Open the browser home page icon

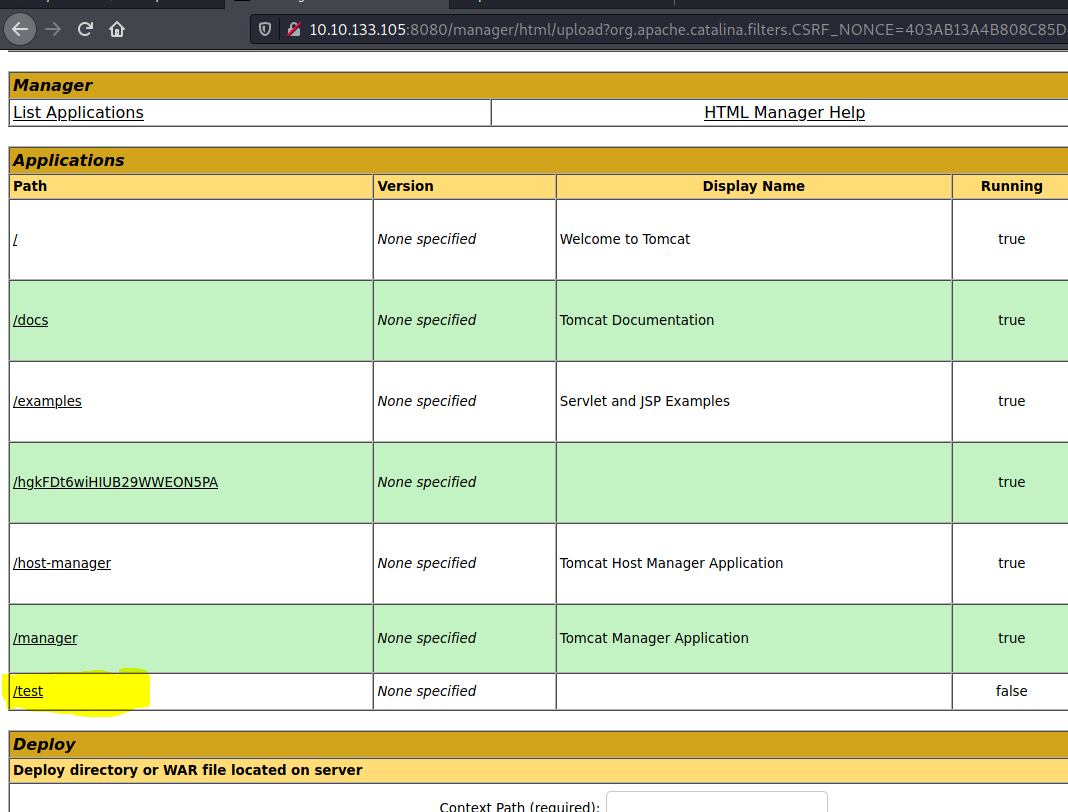coord(117,29)
